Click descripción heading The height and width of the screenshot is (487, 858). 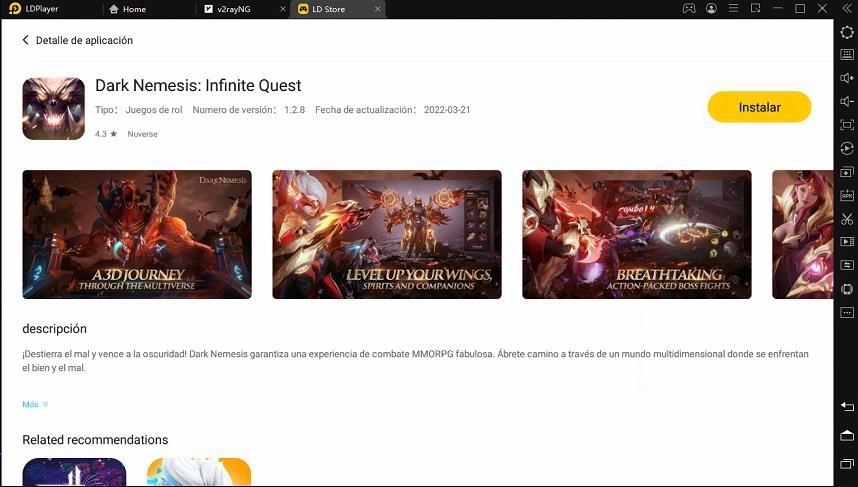click(x=54, y=329)
